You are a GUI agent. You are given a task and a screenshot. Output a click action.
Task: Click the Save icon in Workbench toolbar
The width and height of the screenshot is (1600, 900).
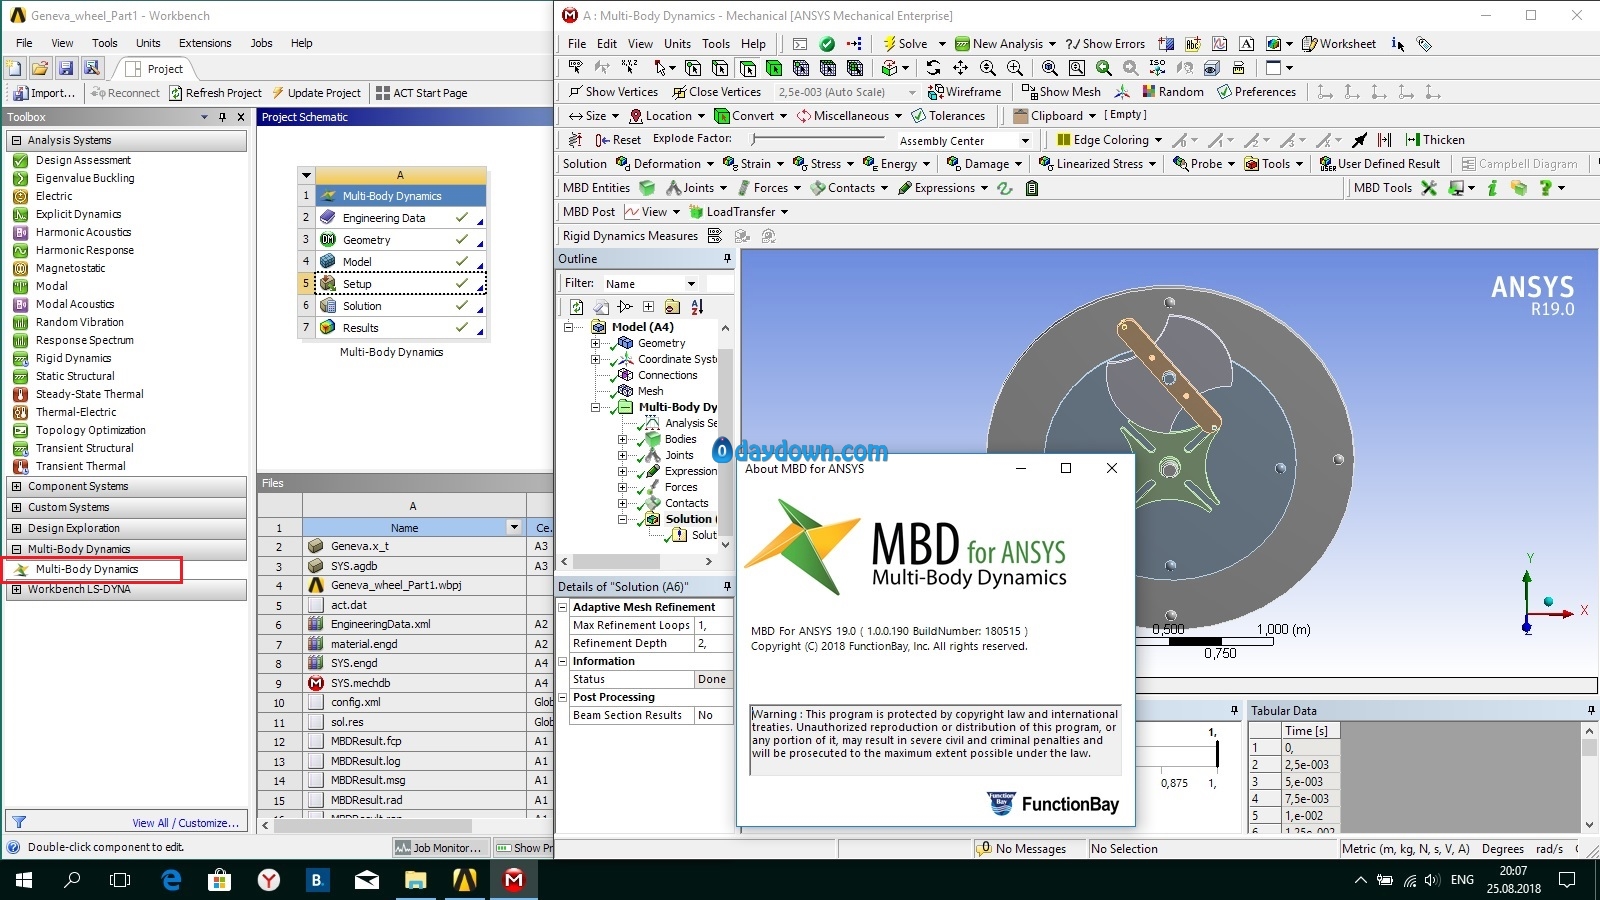(66, 68)
